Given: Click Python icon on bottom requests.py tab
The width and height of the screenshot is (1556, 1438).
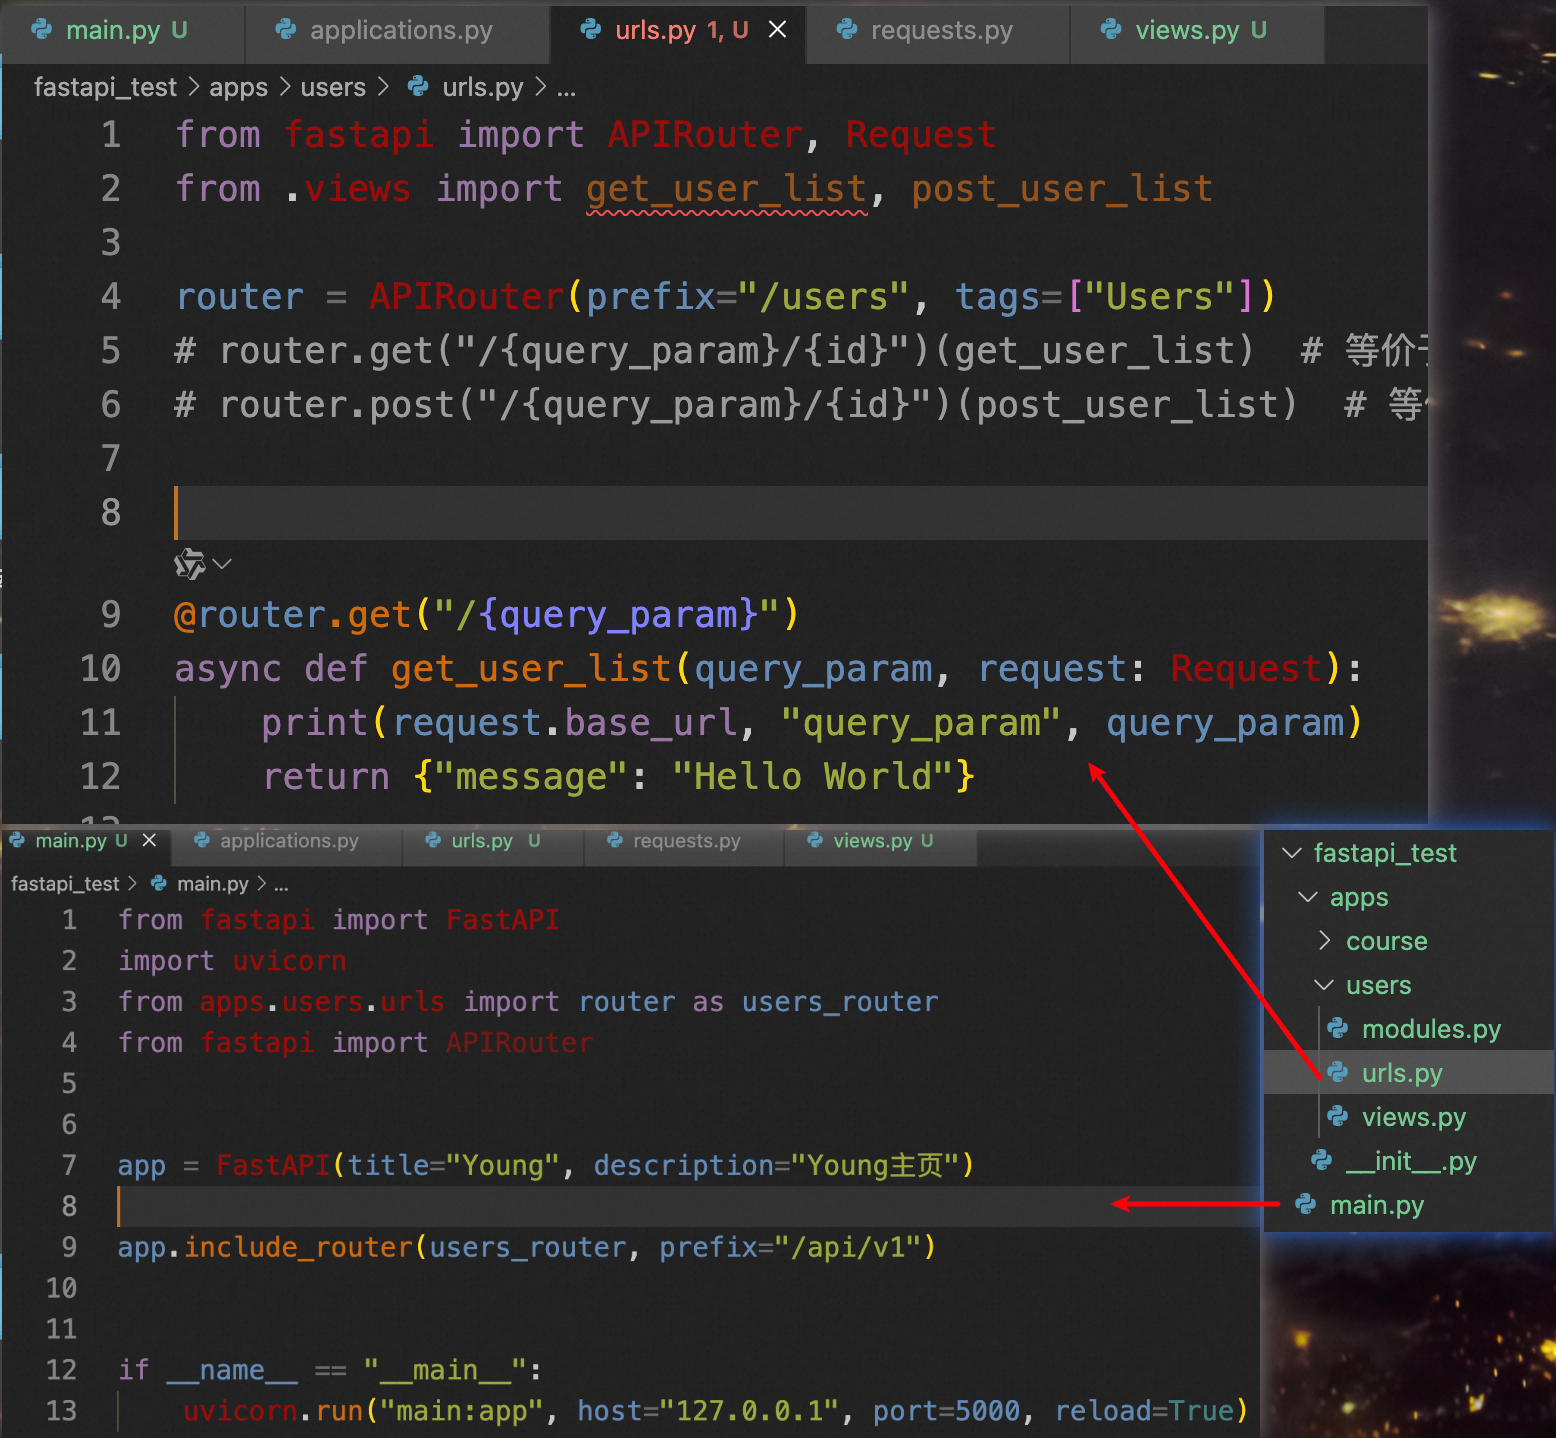Looking at the screenshot, I should click(x=615, y=840).
